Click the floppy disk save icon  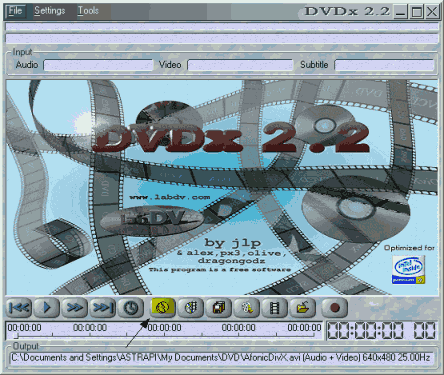218,307
